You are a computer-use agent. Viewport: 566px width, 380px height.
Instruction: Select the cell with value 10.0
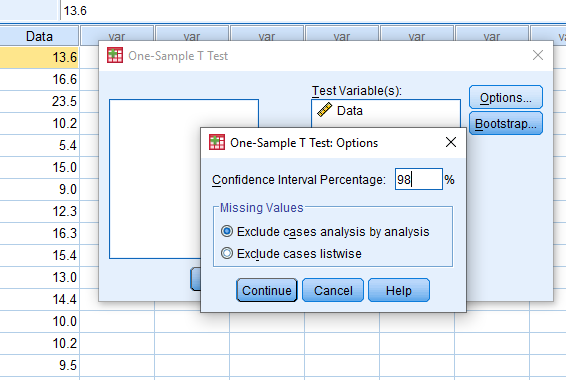pyautogui.click(x=39, y=321)
